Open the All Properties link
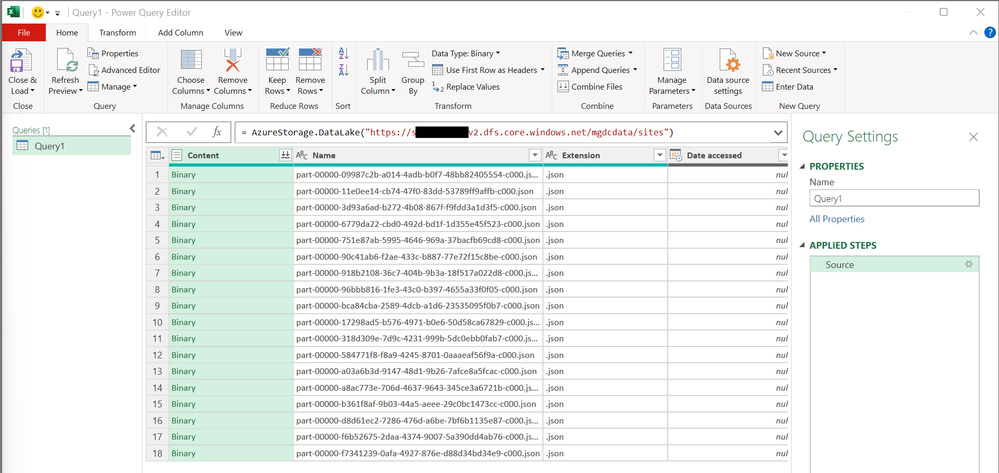The image size is (999, 473). pos(837,219)
